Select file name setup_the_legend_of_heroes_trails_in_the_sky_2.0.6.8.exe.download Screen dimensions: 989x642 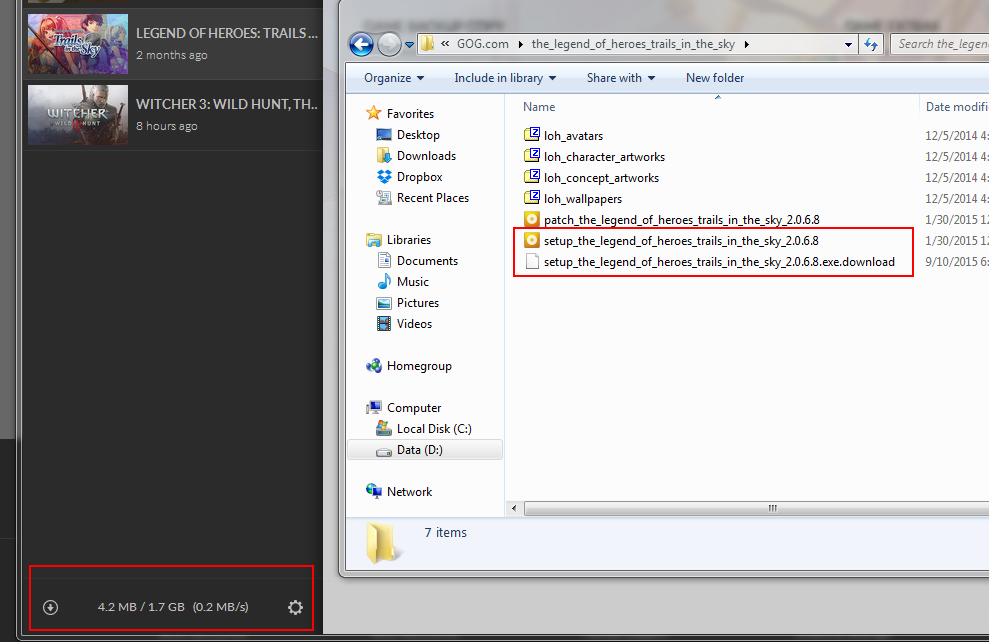[719, 262]
